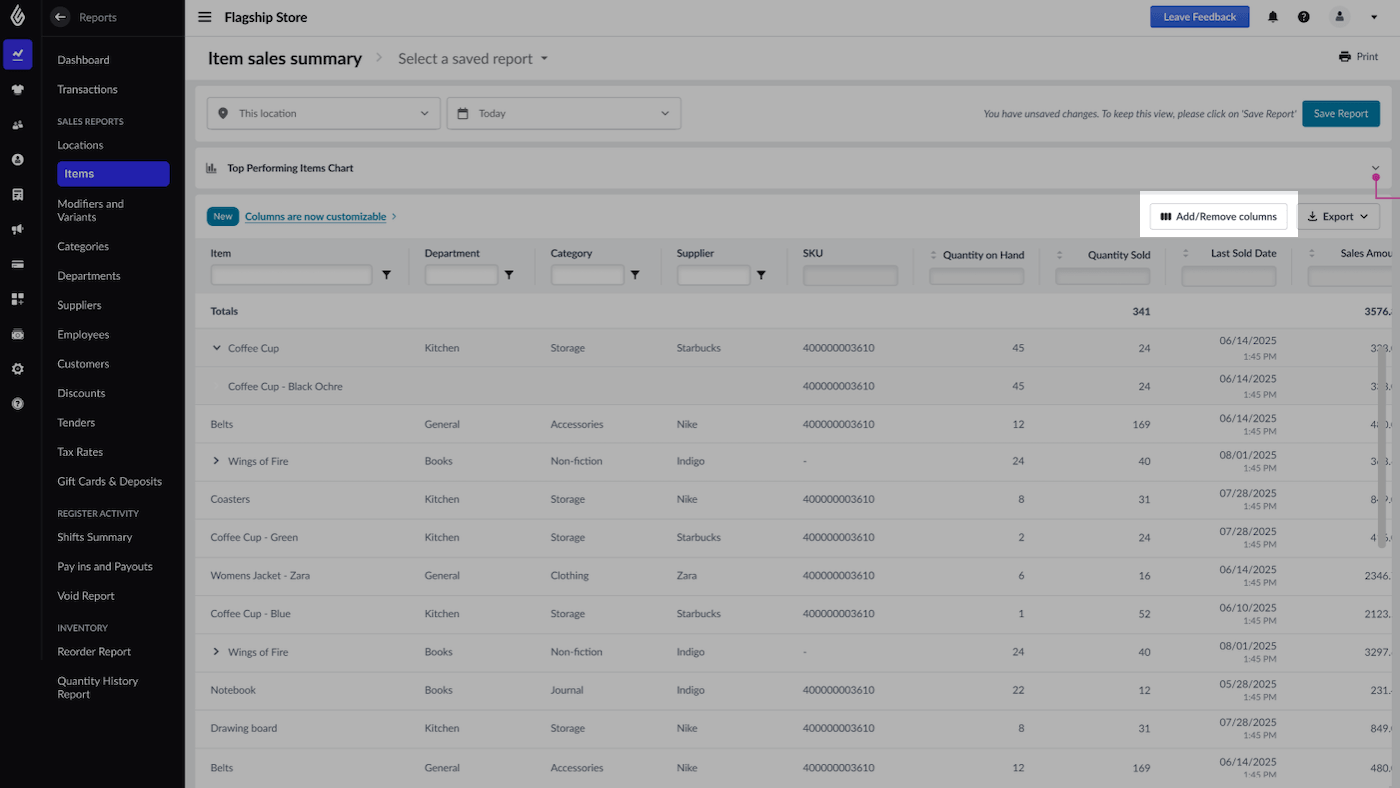1400x788 pixels.
Task: Open Employees report
Action: pyautogui.click(x=83, y=335)
